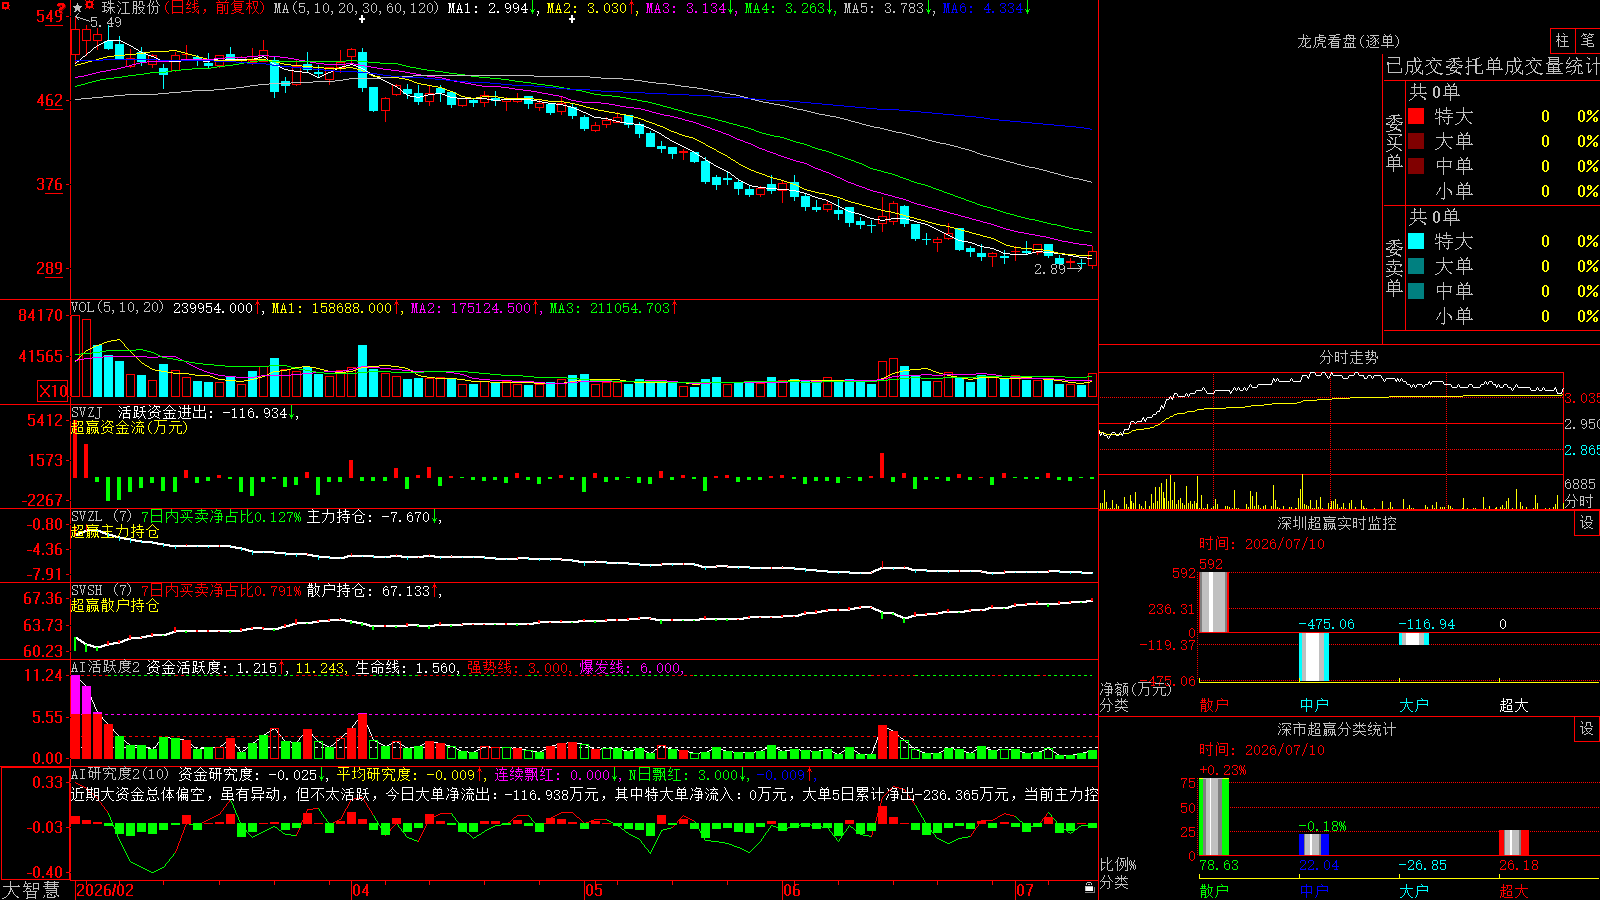Click the 超赢资金流(万元) yellow label
The width and height of the screenshot is (1600, 900).
pos(129,427)
